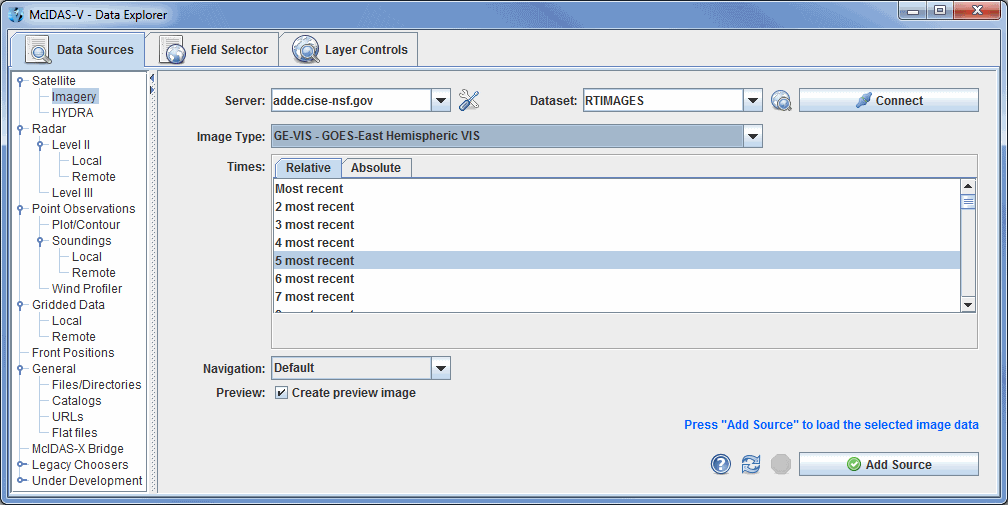This screenshot has height=505, width=1008.
Task: Switch to the Absolute times tab
Action: point(375,168)
